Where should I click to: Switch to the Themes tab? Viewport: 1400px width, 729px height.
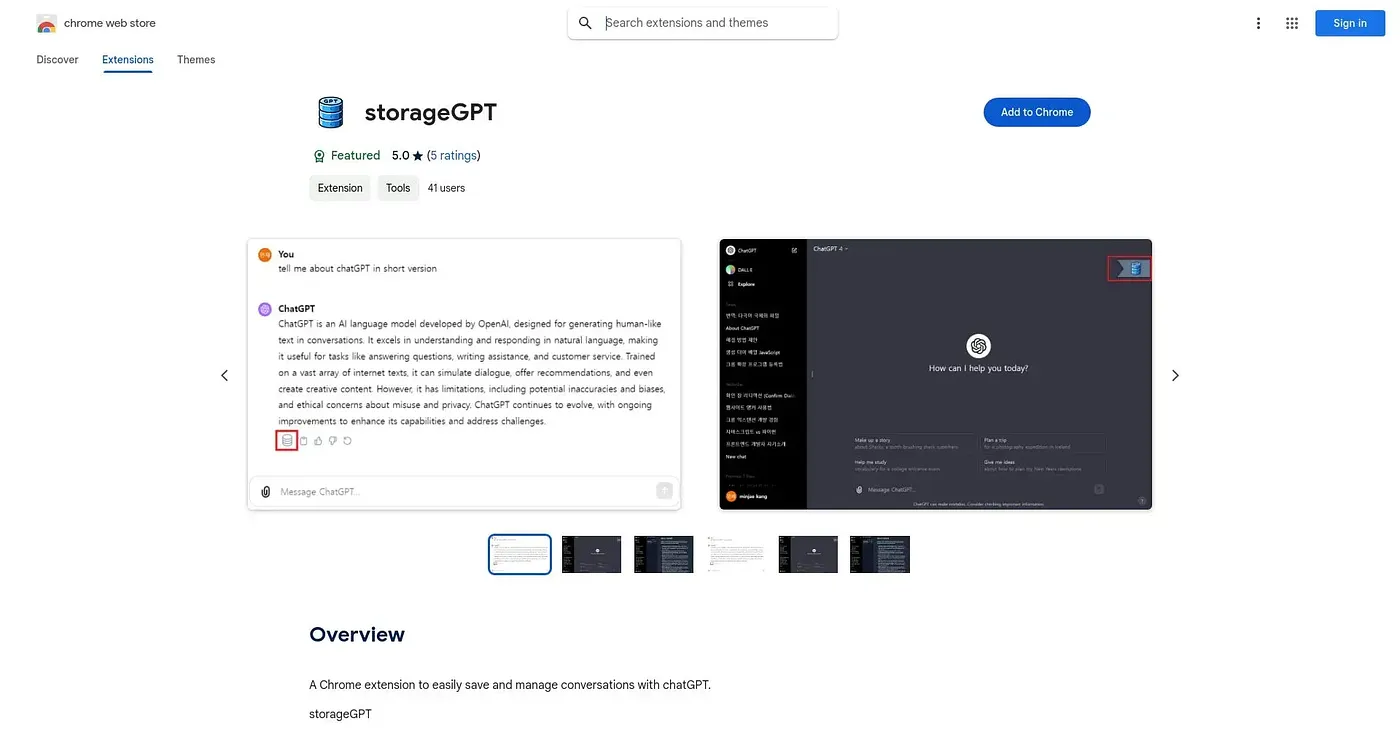[196, 60]
